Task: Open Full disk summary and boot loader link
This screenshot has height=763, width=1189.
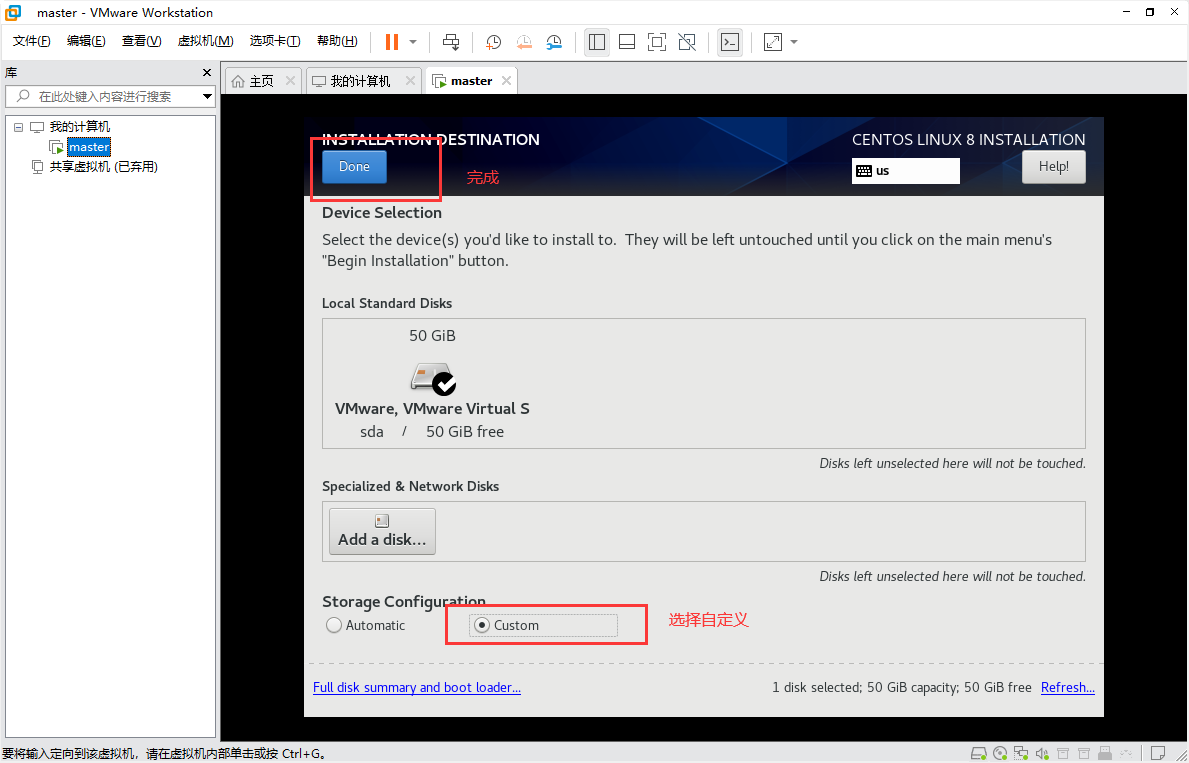Action: 416,687
